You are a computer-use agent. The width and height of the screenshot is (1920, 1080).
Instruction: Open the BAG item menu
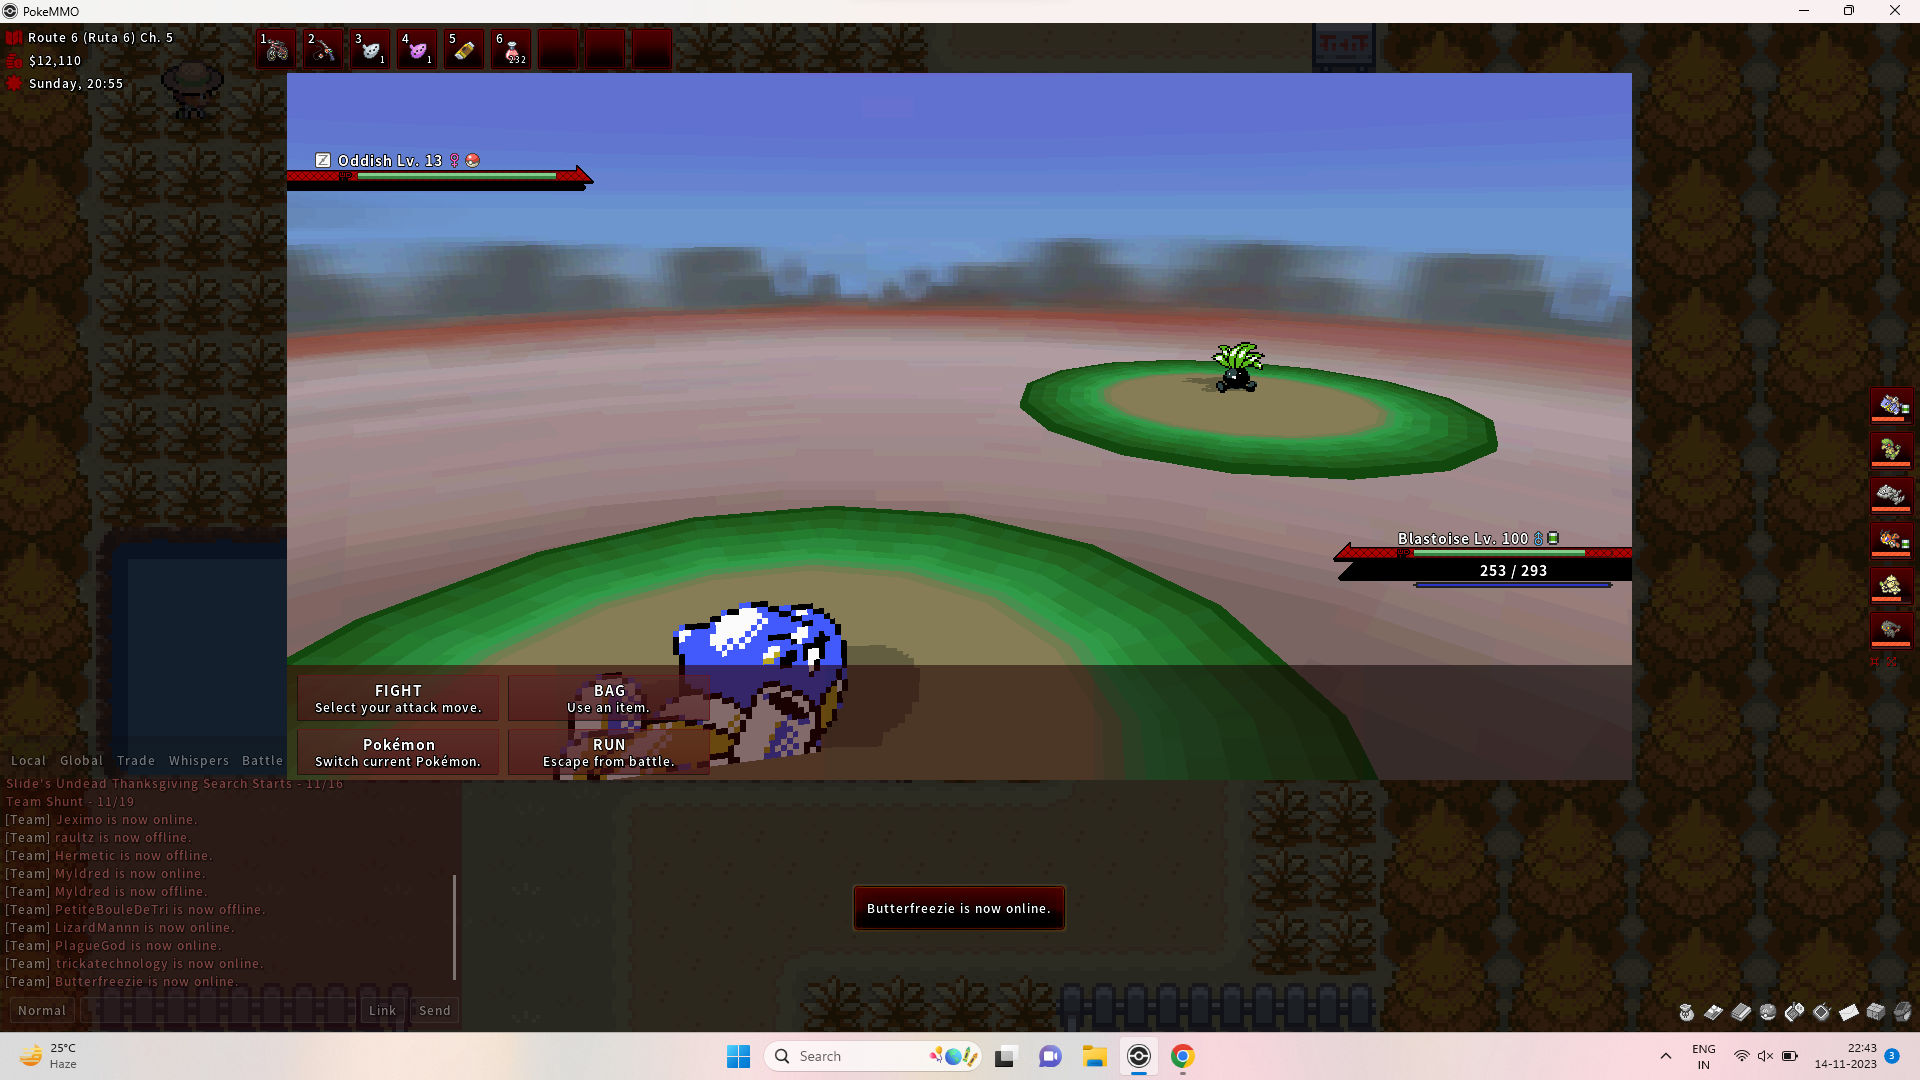tap(608, 698)
